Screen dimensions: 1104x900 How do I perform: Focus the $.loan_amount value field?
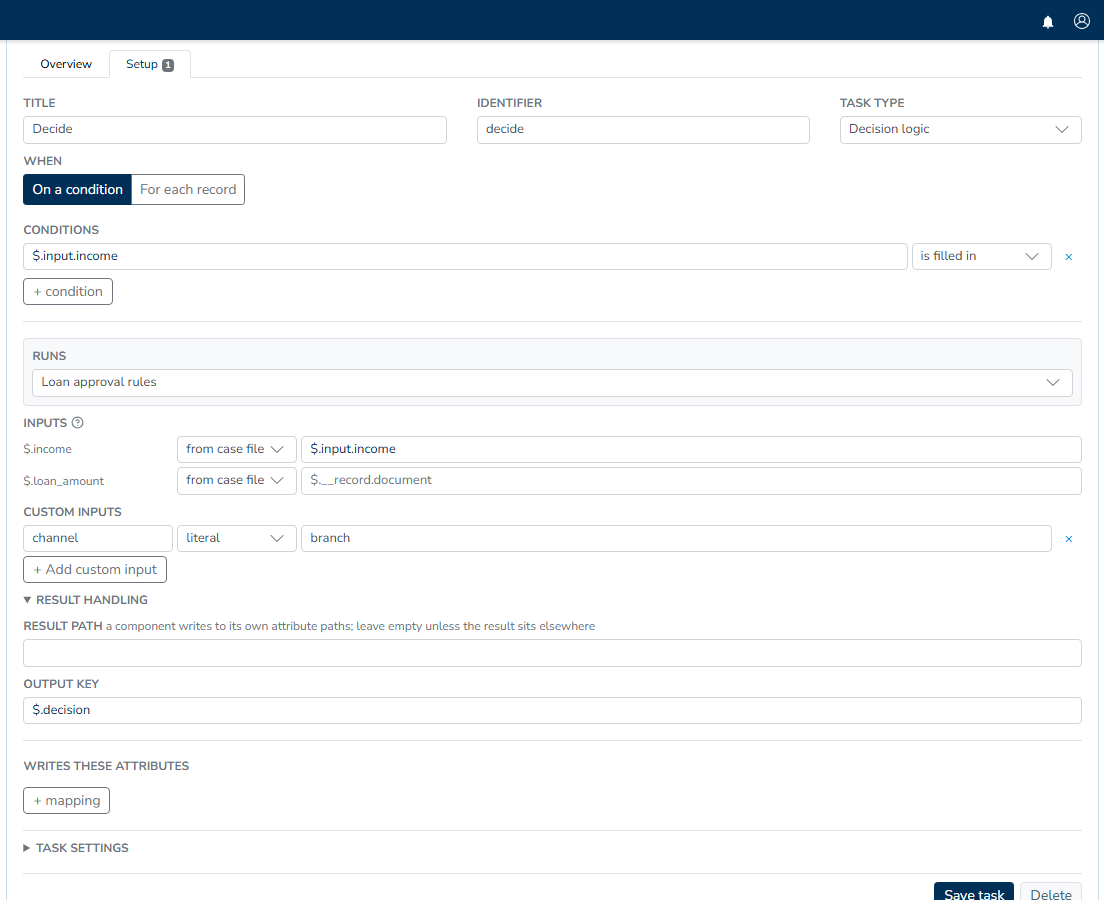[691, 480]
